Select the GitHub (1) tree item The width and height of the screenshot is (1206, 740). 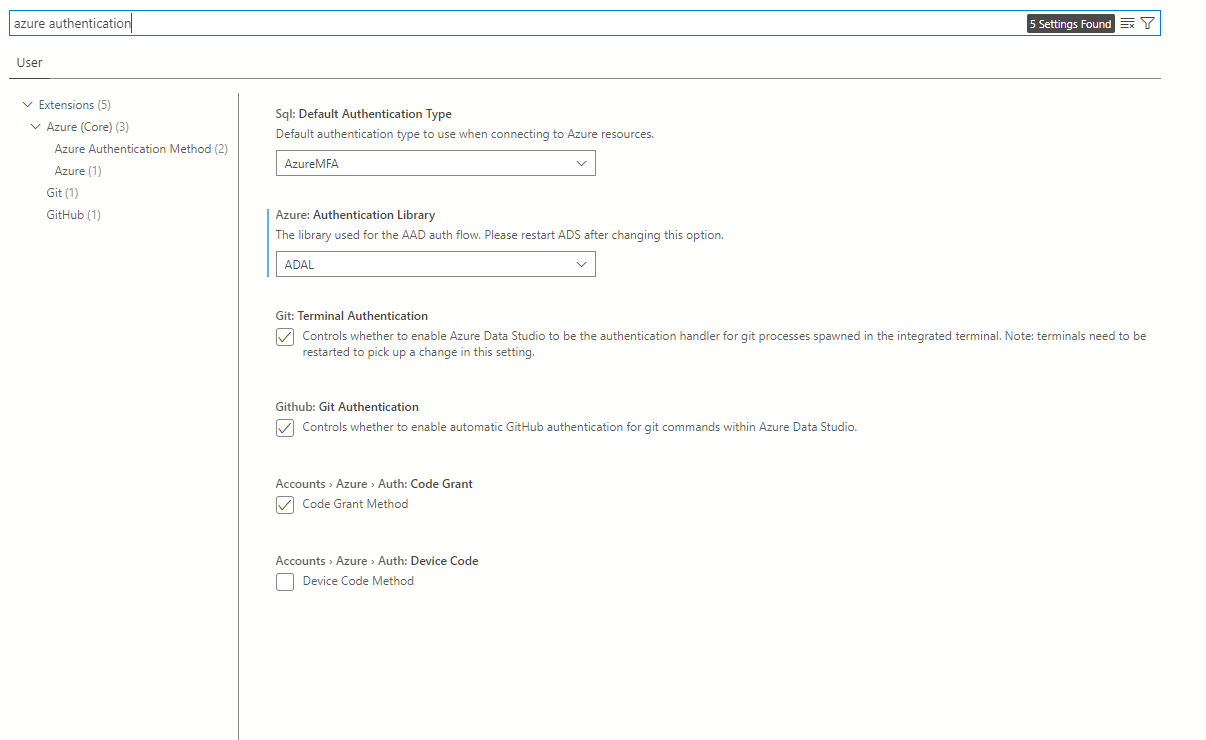(x=72, y=214)
